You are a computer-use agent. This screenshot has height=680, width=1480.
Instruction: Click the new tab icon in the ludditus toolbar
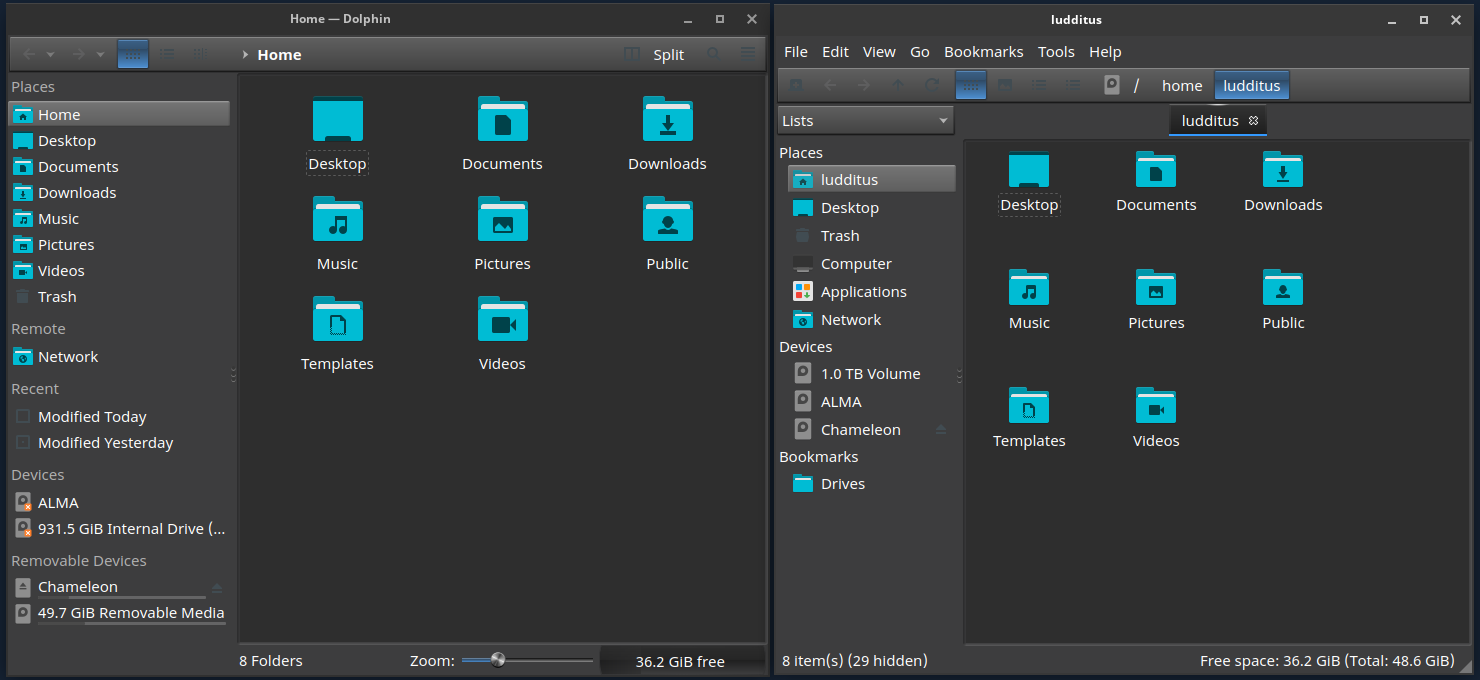[796, 85]
